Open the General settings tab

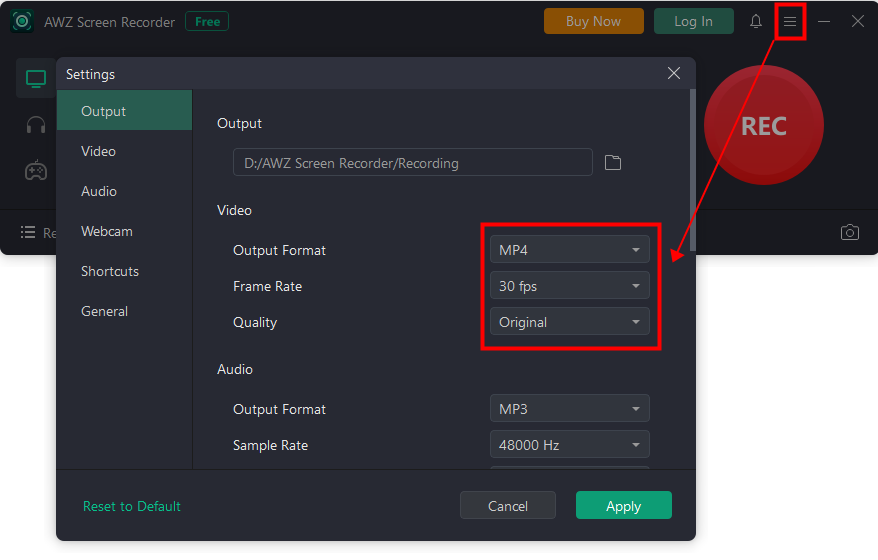[124, 311]
